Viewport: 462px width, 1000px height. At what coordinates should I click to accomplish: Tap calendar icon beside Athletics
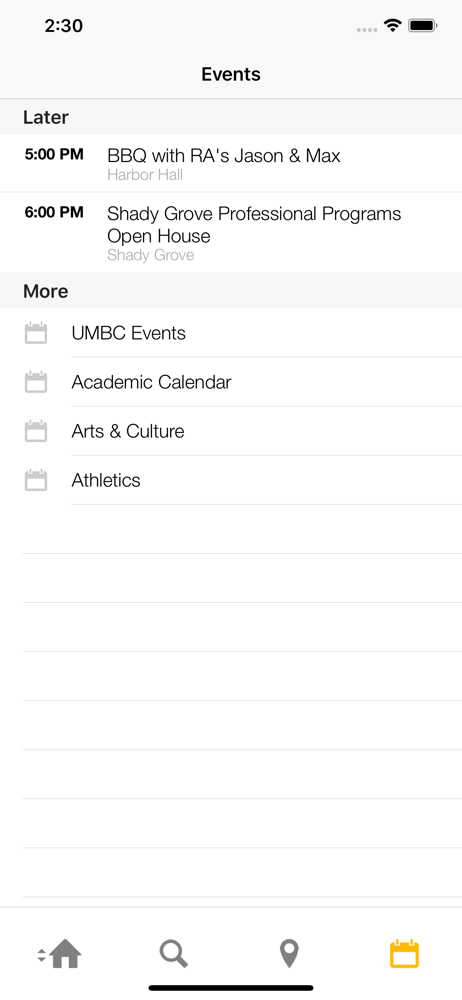click(36, 480)
